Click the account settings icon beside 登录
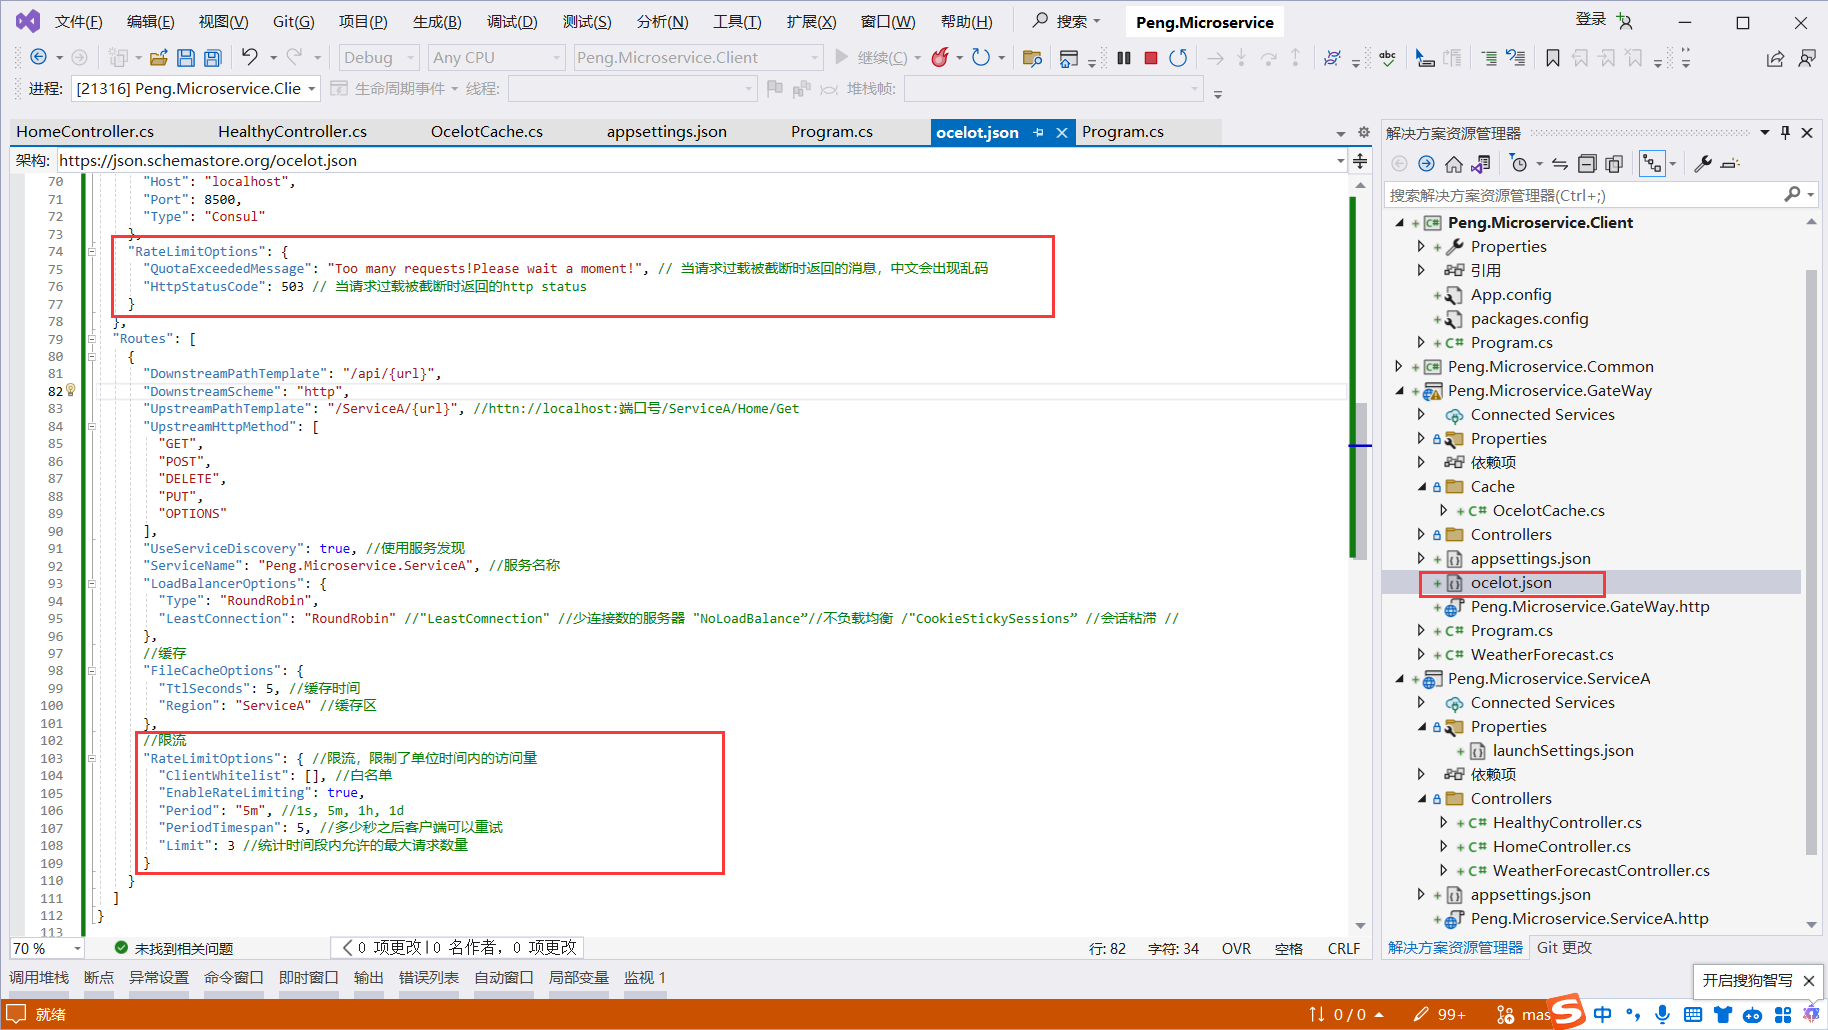Screen dimensions: 1828x1030 (1625, 21)
